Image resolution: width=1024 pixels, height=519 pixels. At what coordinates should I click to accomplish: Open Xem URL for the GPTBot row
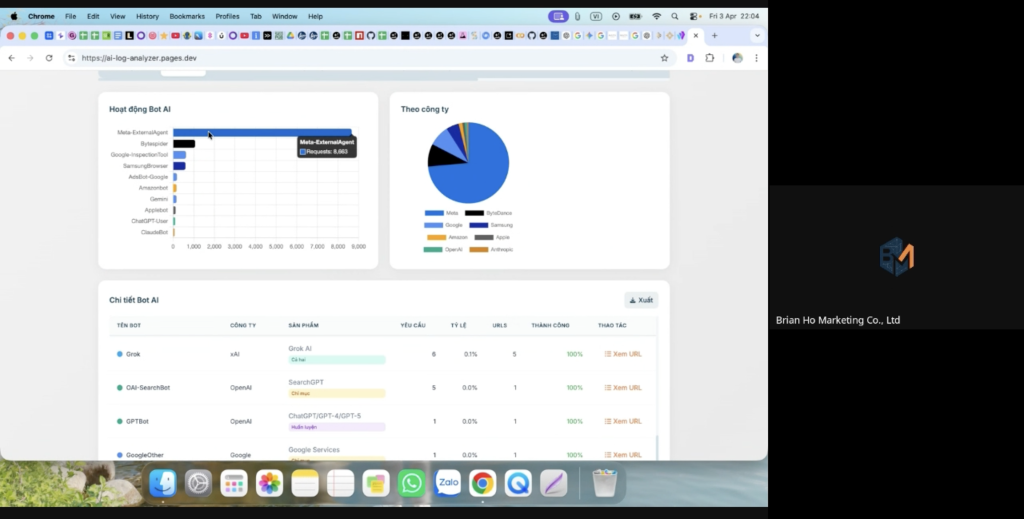[x=623, y=421]
